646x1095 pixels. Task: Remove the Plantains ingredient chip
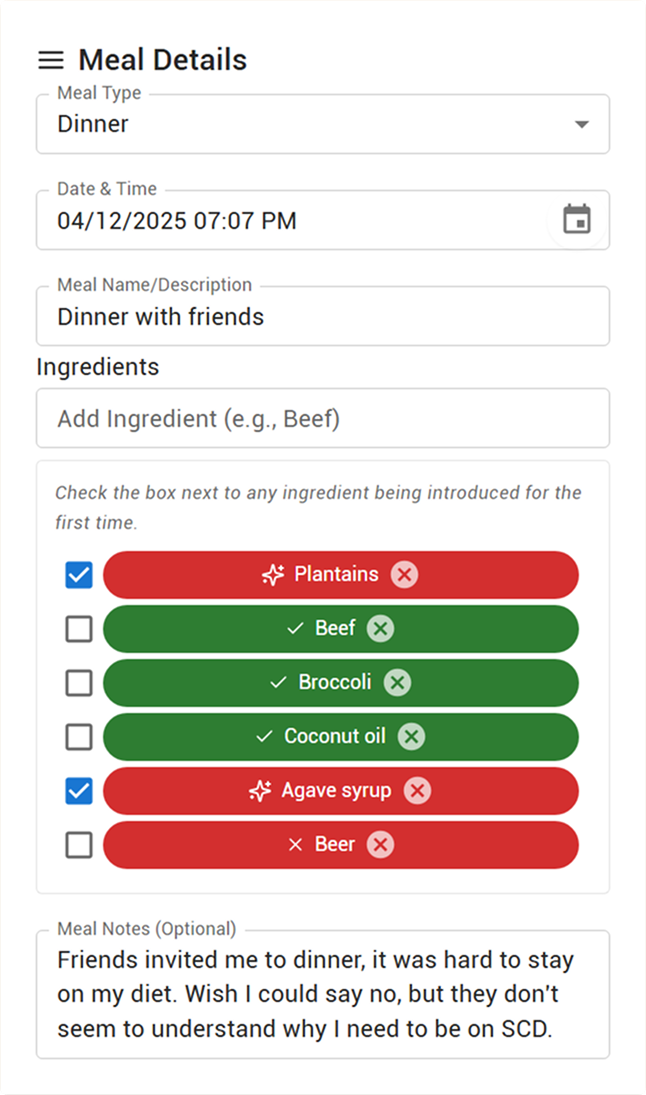404,575
